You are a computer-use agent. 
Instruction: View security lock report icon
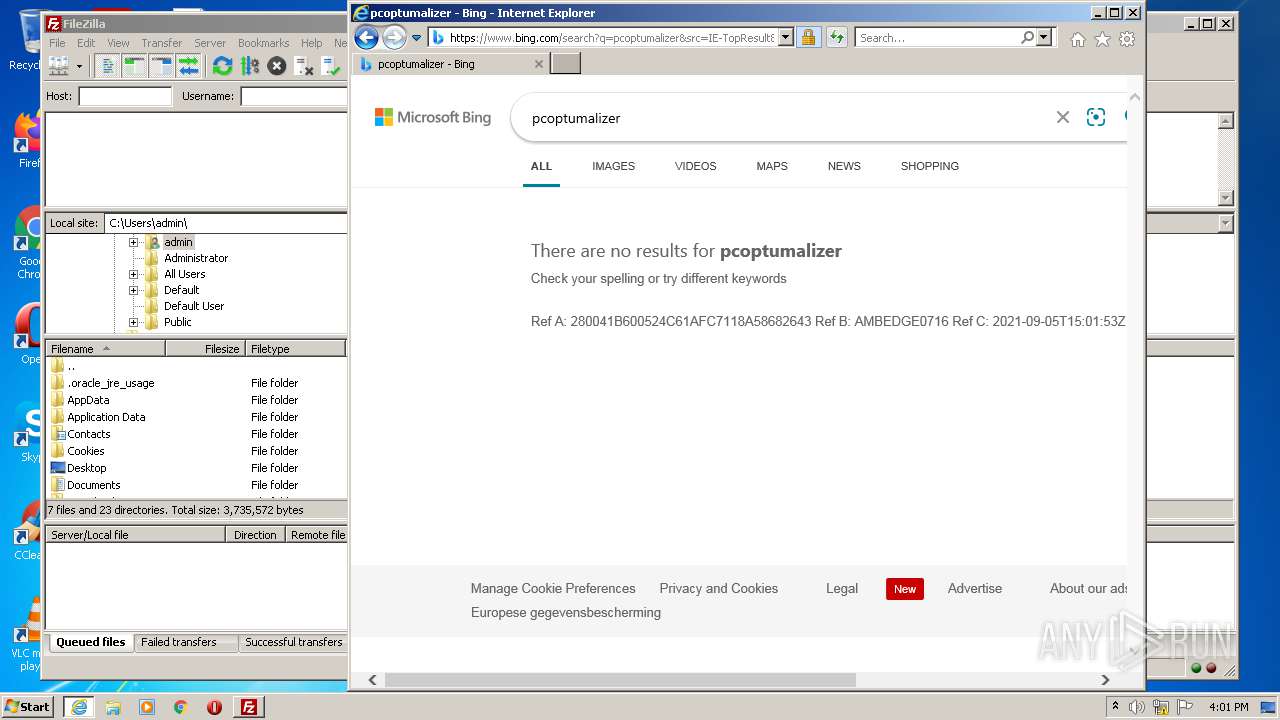click(808, 38)
